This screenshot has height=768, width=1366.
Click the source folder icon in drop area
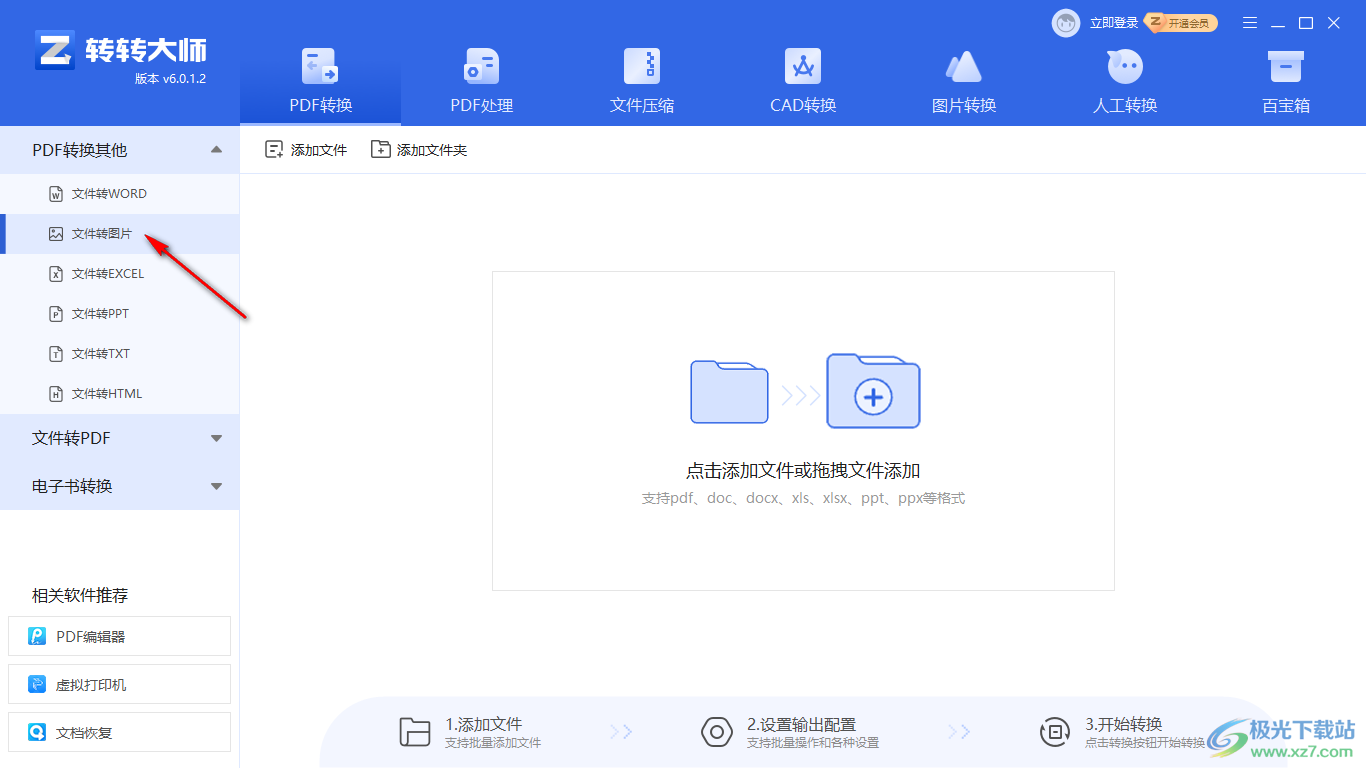[x=729, y=392]
